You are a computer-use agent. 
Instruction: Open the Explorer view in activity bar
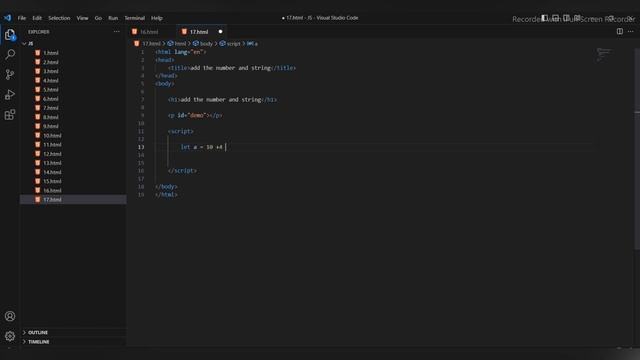point(10,35)
